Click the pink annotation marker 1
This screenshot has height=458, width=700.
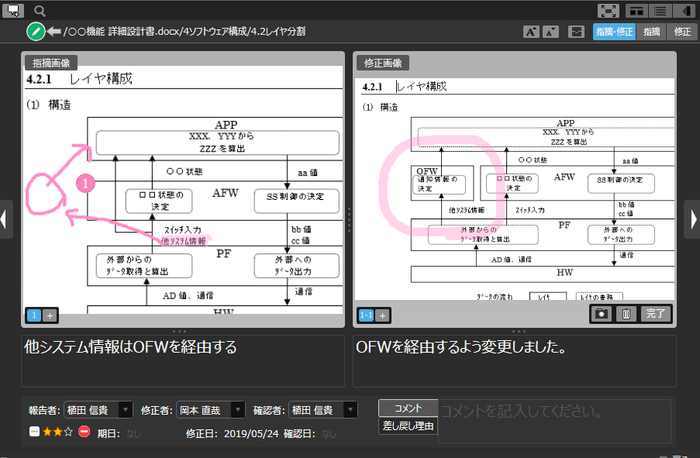click(85, 183)
